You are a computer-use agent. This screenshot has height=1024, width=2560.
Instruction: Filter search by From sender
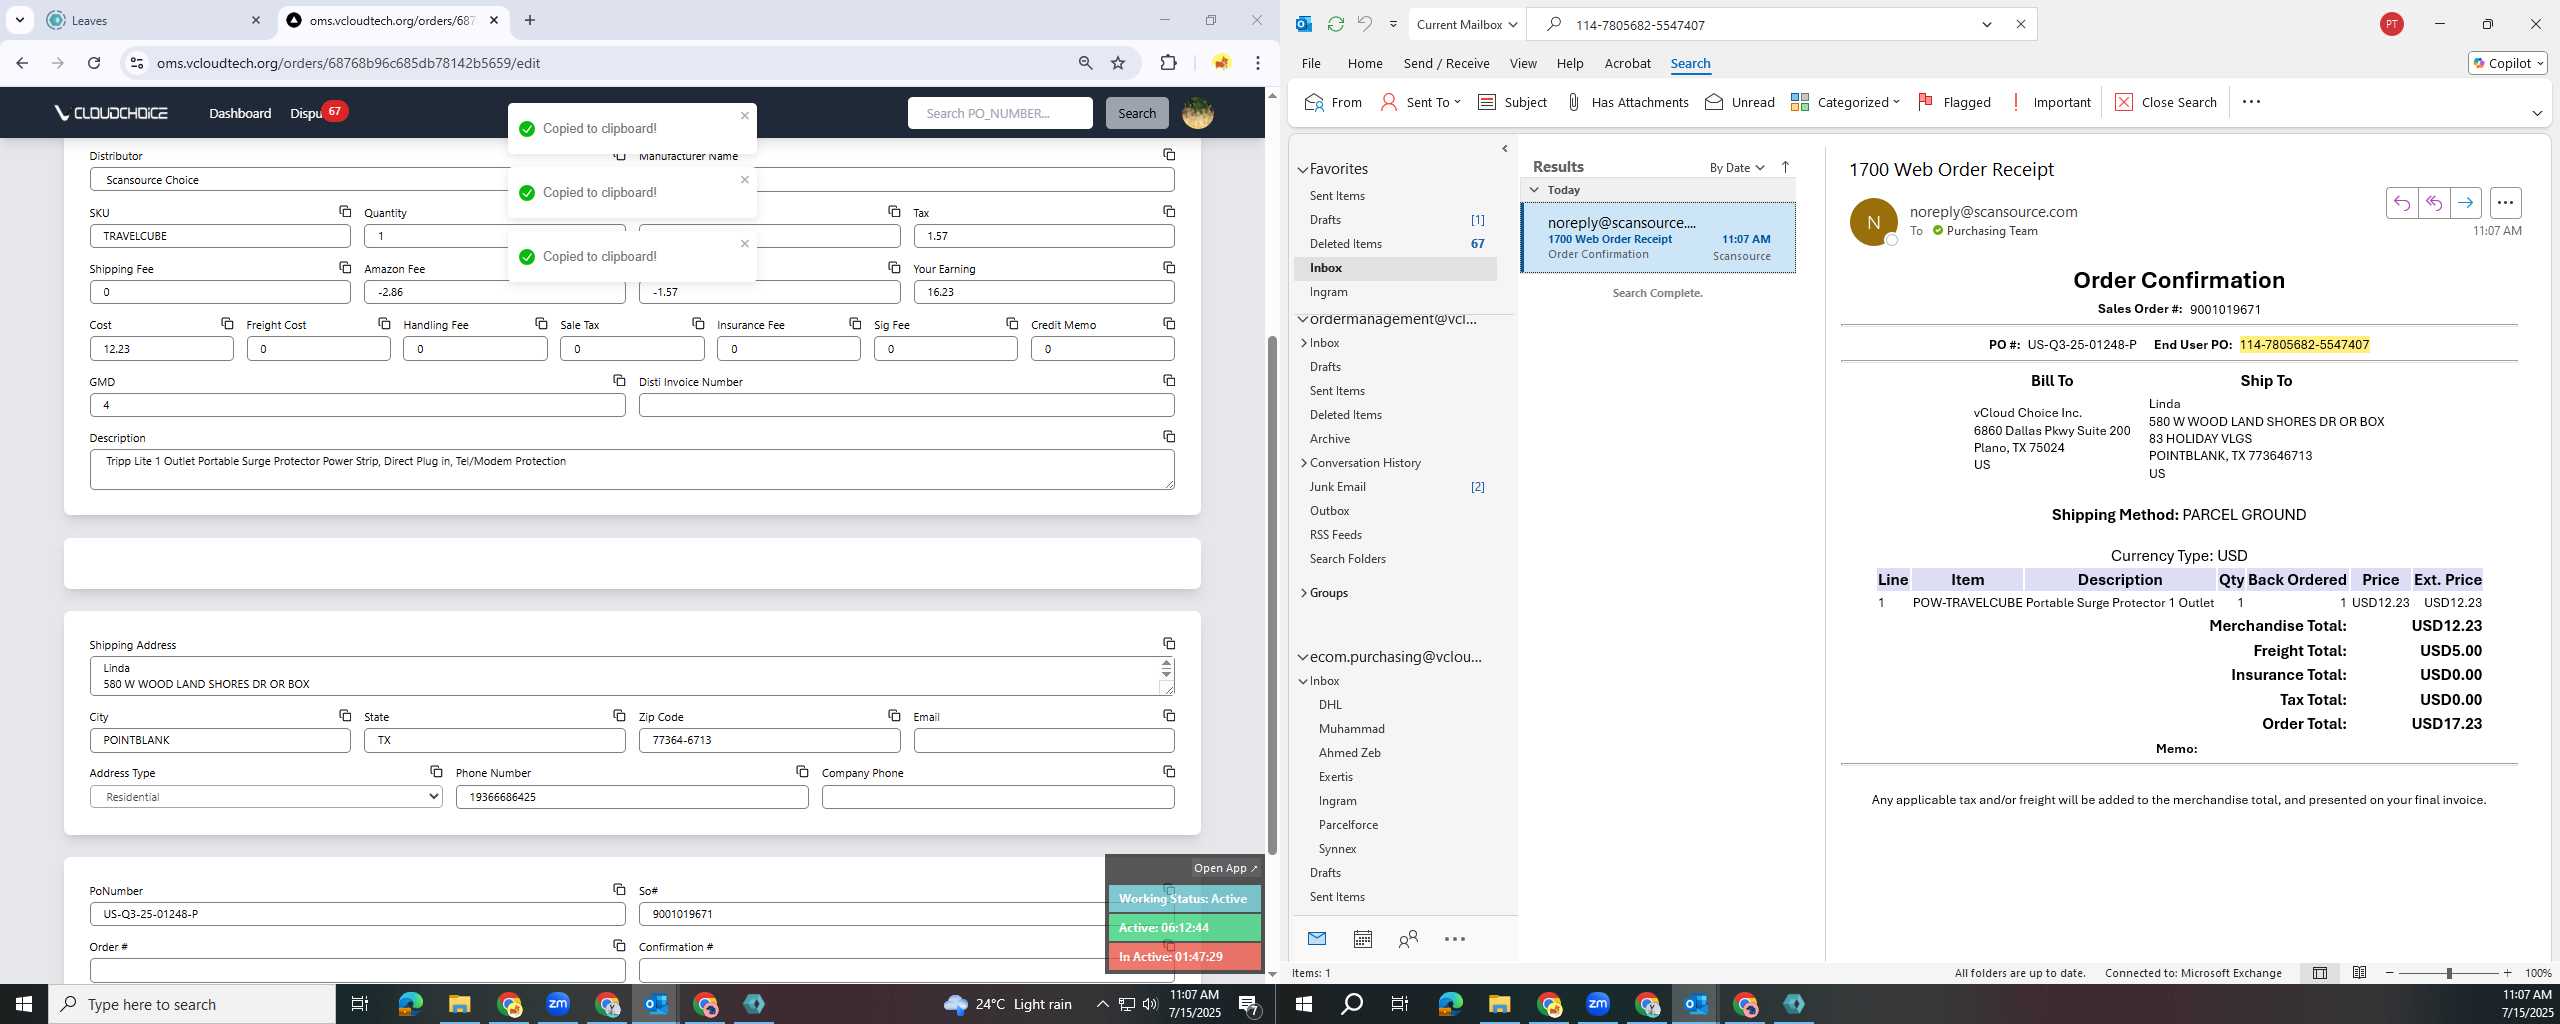1334,102
